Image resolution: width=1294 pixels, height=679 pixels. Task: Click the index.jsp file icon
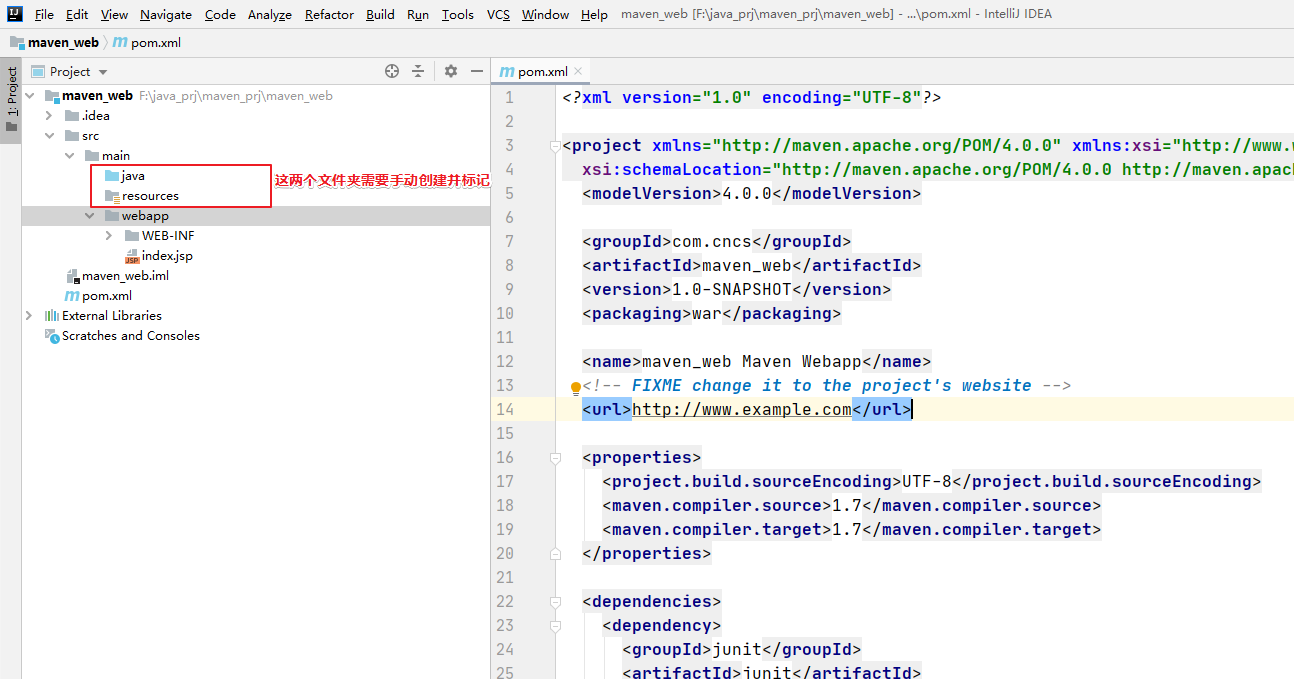click(x=131, y=256)
